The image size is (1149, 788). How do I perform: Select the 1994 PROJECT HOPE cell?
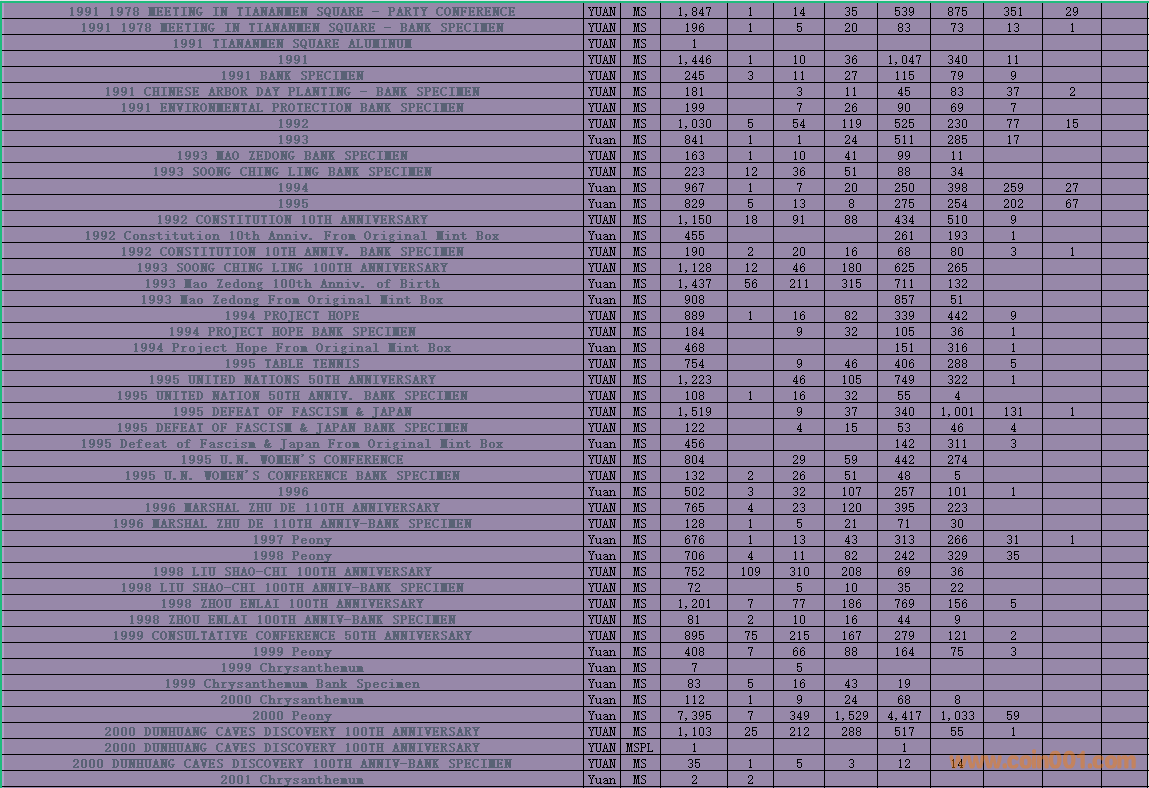292,316
